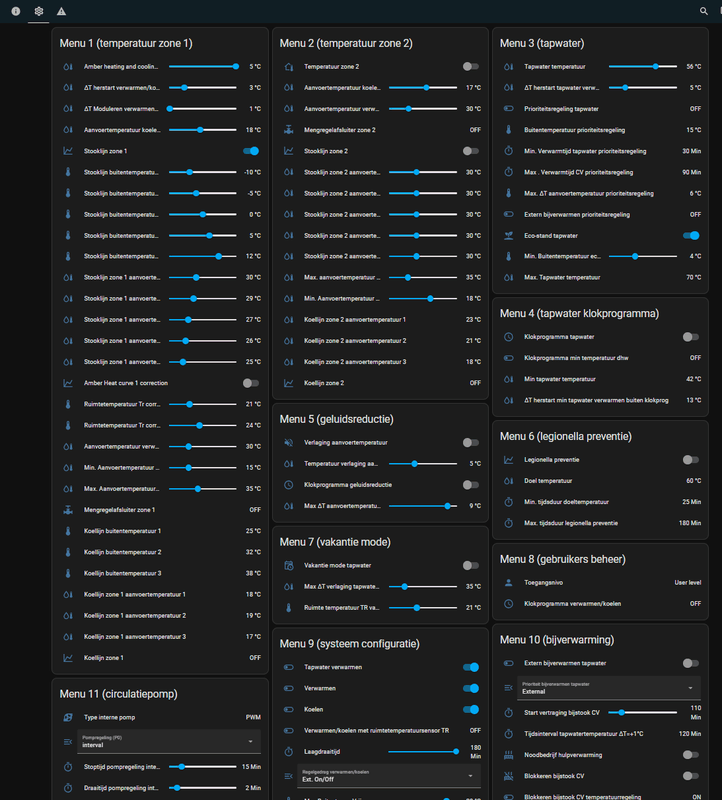722x800 pixels.
Task: Click the clock icon of Klokprogramma verwarmen/koelen
Action: 509,604
